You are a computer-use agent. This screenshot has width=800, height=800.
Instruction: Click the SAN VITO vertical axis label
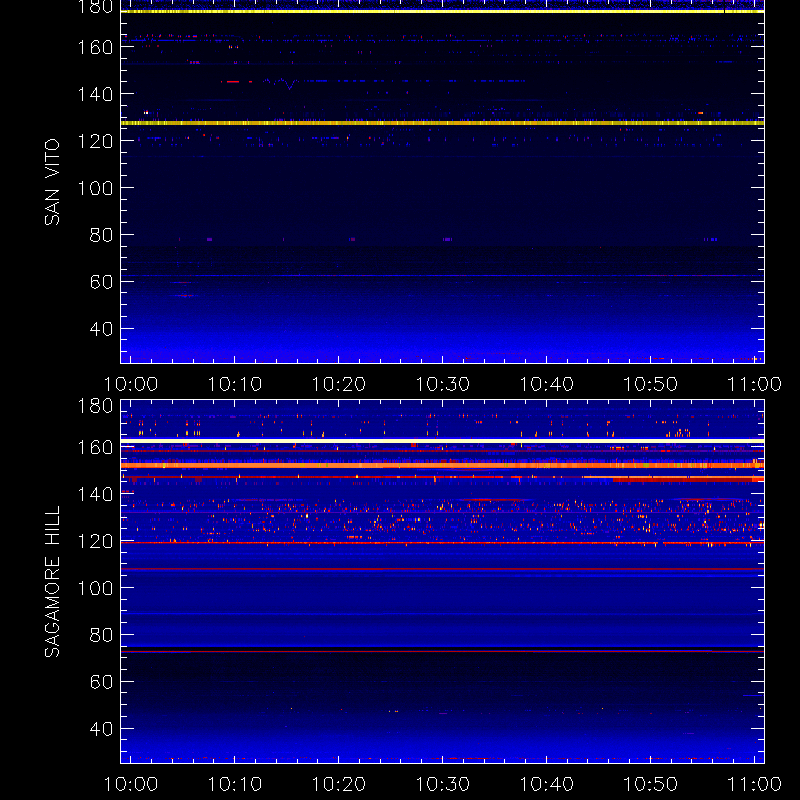[x=52, y=182]
